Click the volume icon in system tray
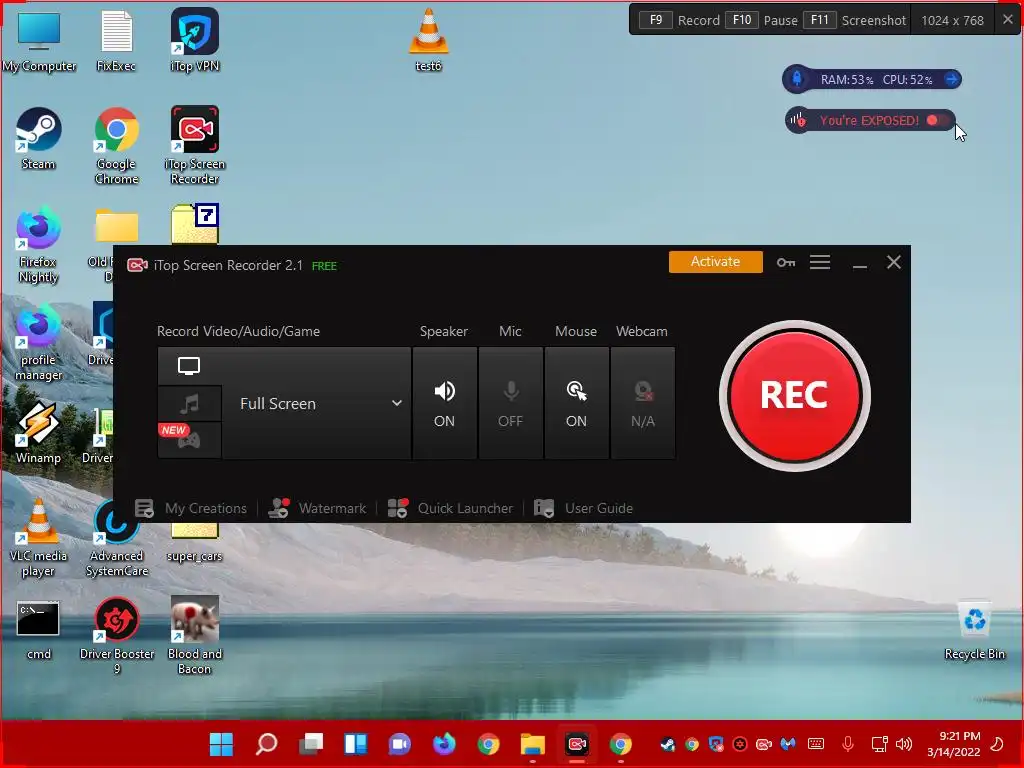This screenshot has height=768, width=1024. click(904, 744)
